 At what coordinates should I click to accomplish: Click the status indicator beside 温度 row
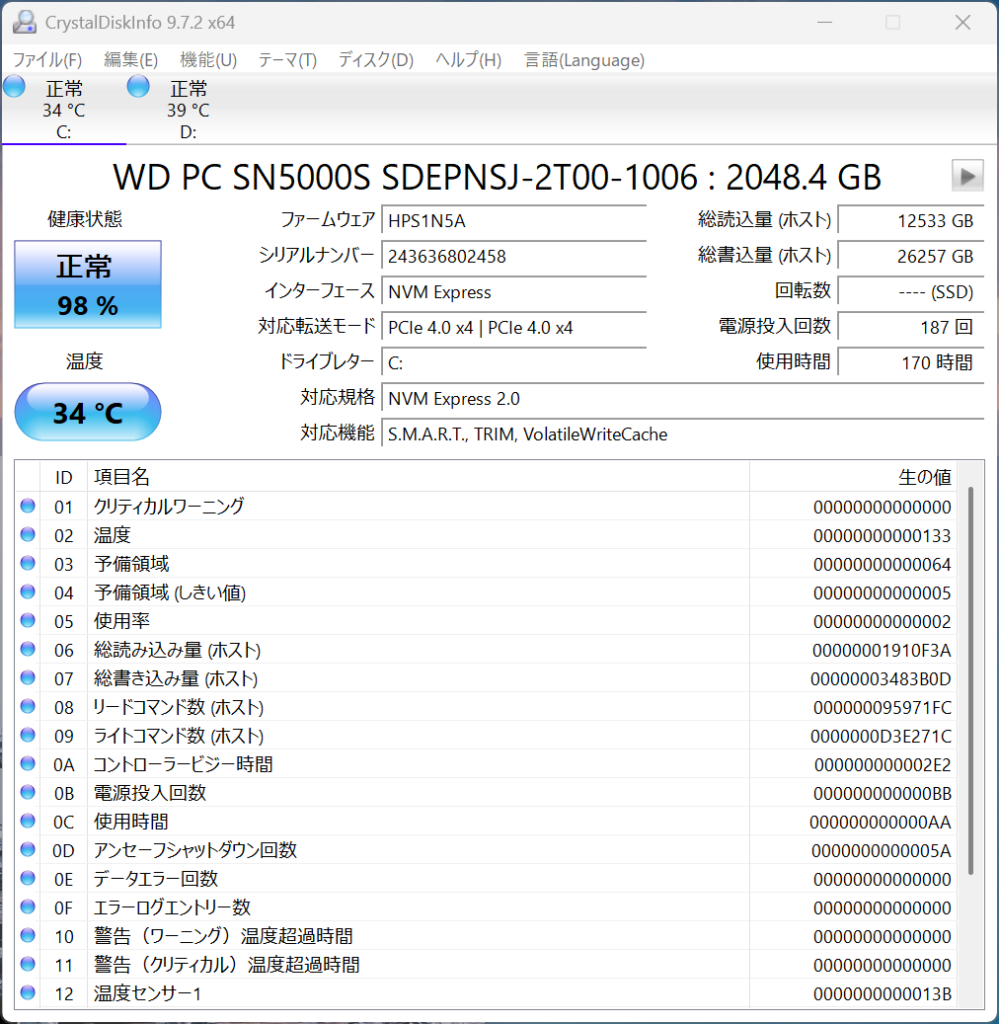point(27,535)
